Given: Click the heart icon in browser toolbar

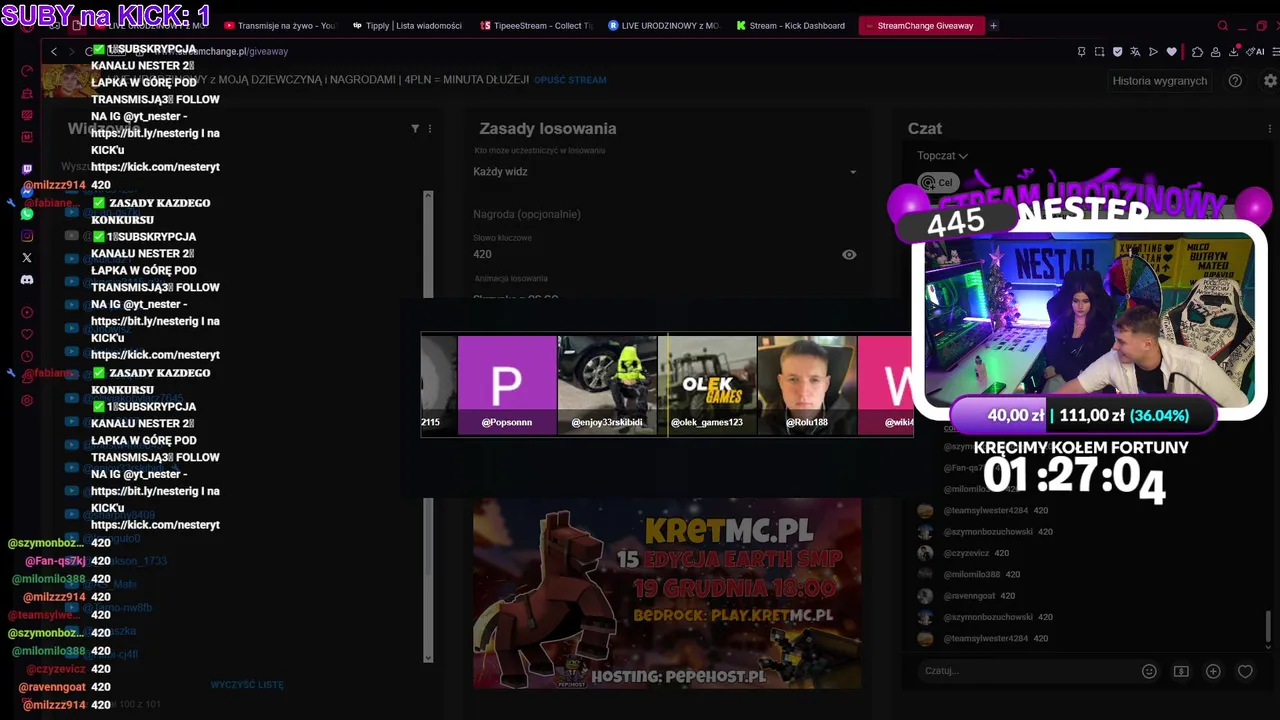Looking at the screenshot, I should (x=1171, y=52).
